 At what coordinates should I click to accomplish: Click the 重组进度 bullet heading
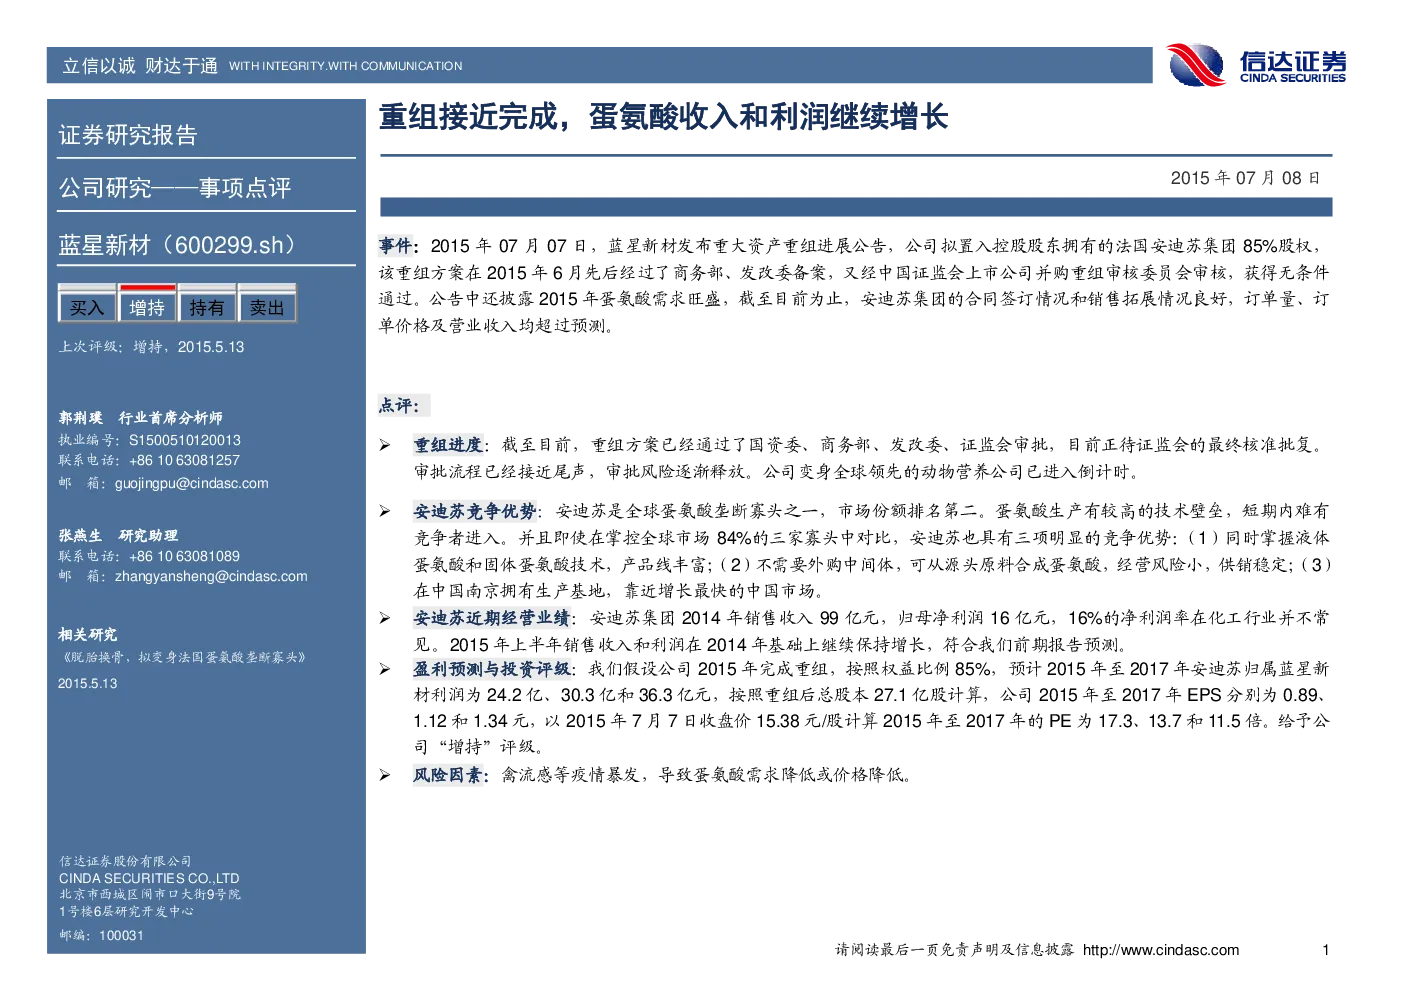coord(448,445)
